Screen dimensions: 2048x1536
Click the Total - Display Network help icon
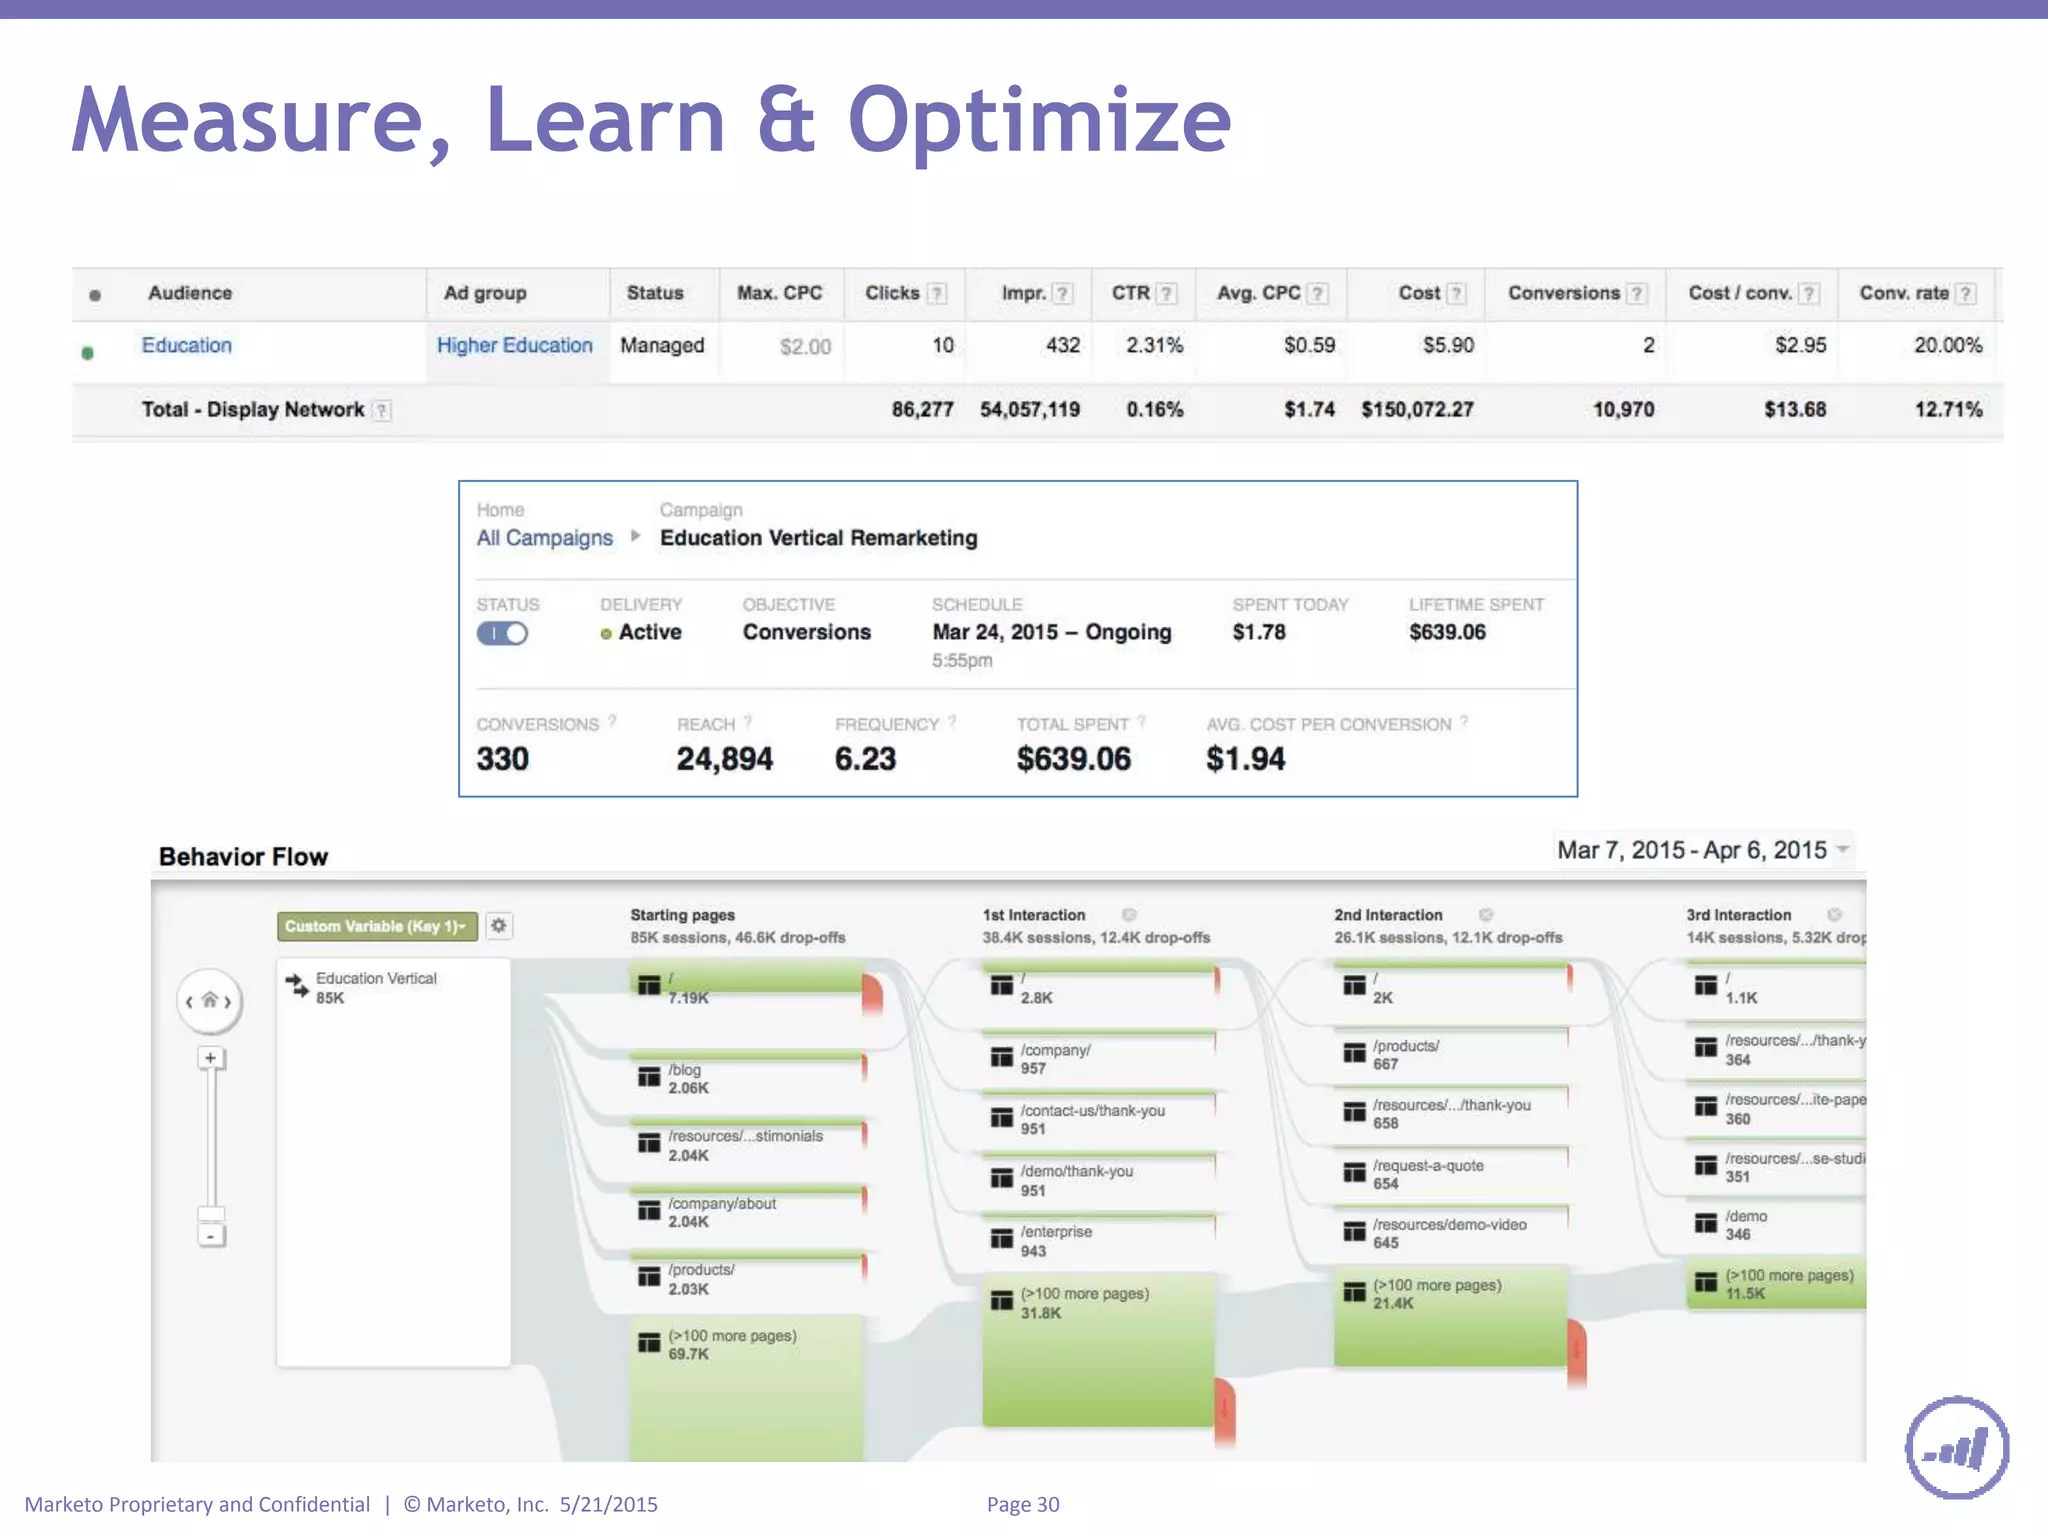381,410
